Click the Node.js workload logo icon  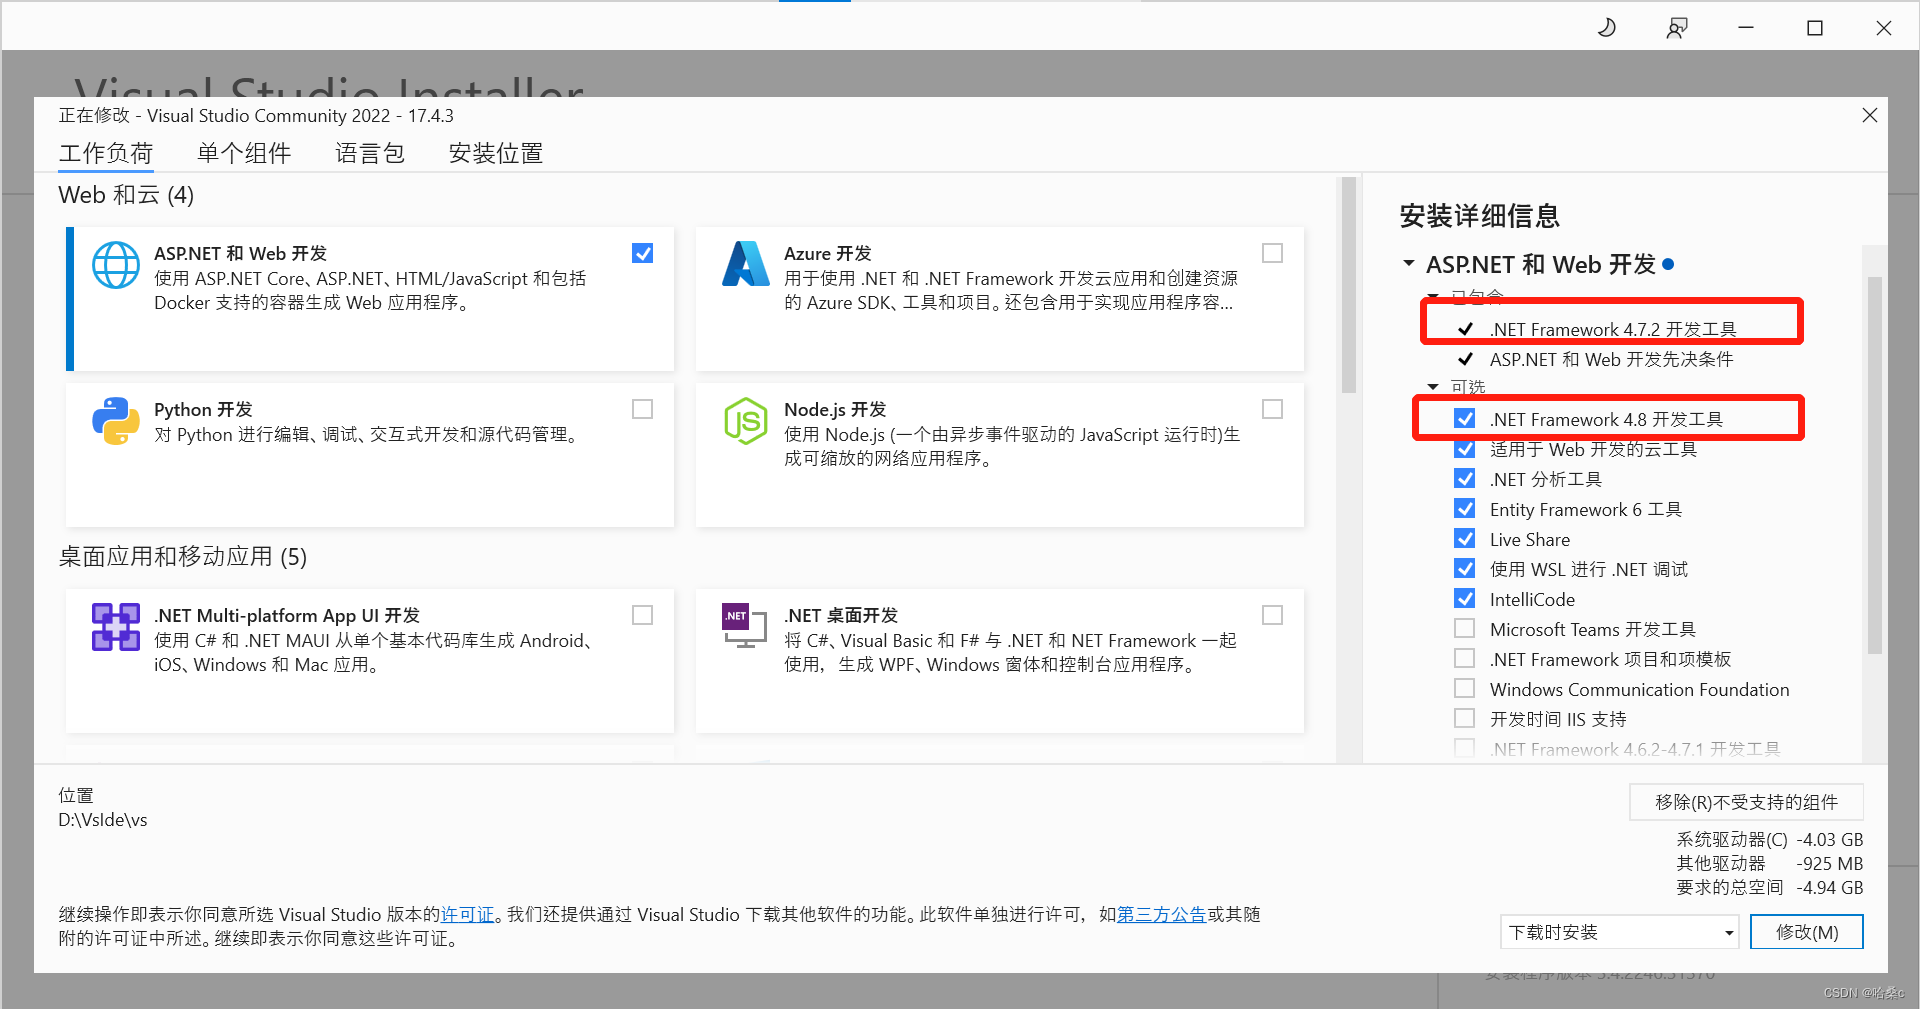(x=746, y=421)
